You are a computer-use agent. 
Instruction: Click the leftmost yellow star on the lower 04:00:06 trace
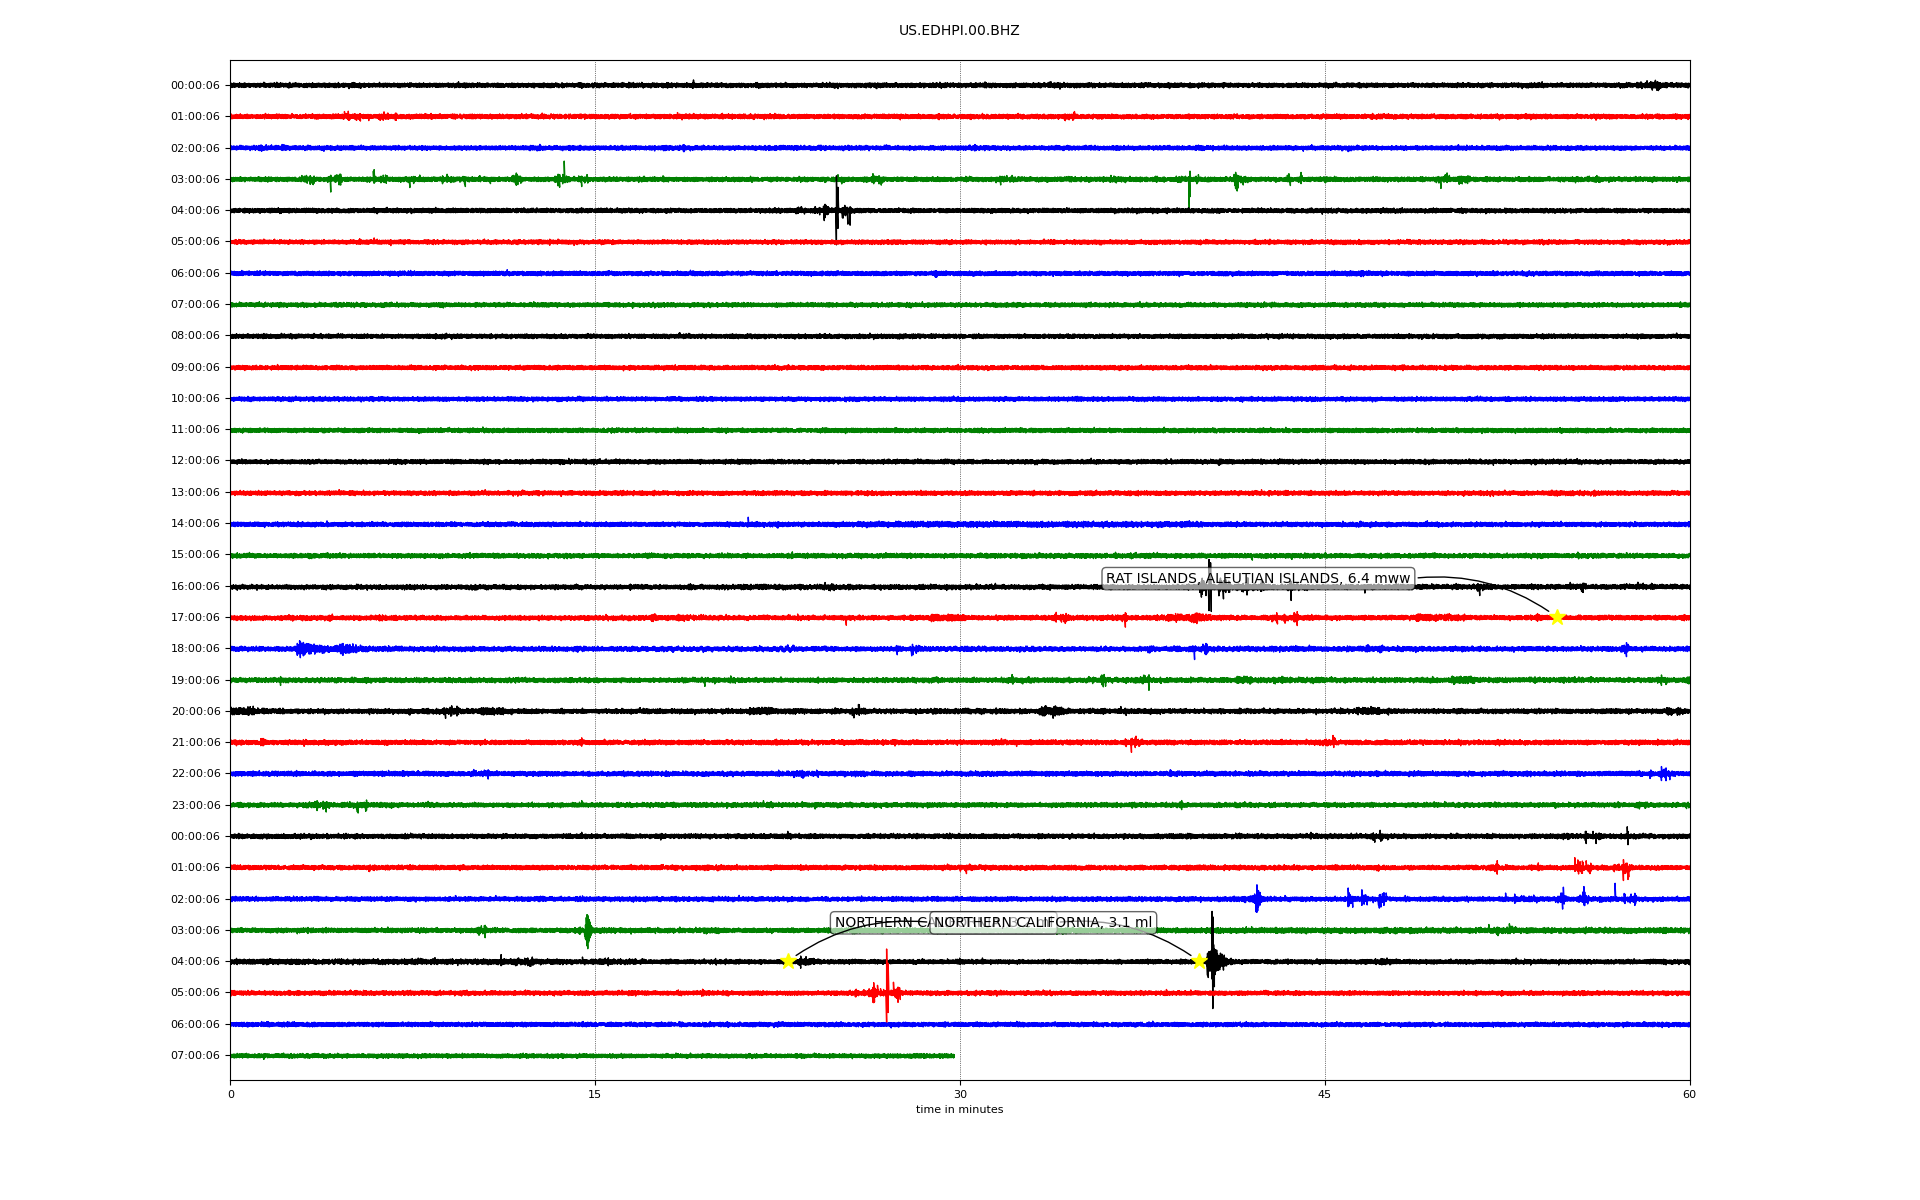tap(788, 961)
